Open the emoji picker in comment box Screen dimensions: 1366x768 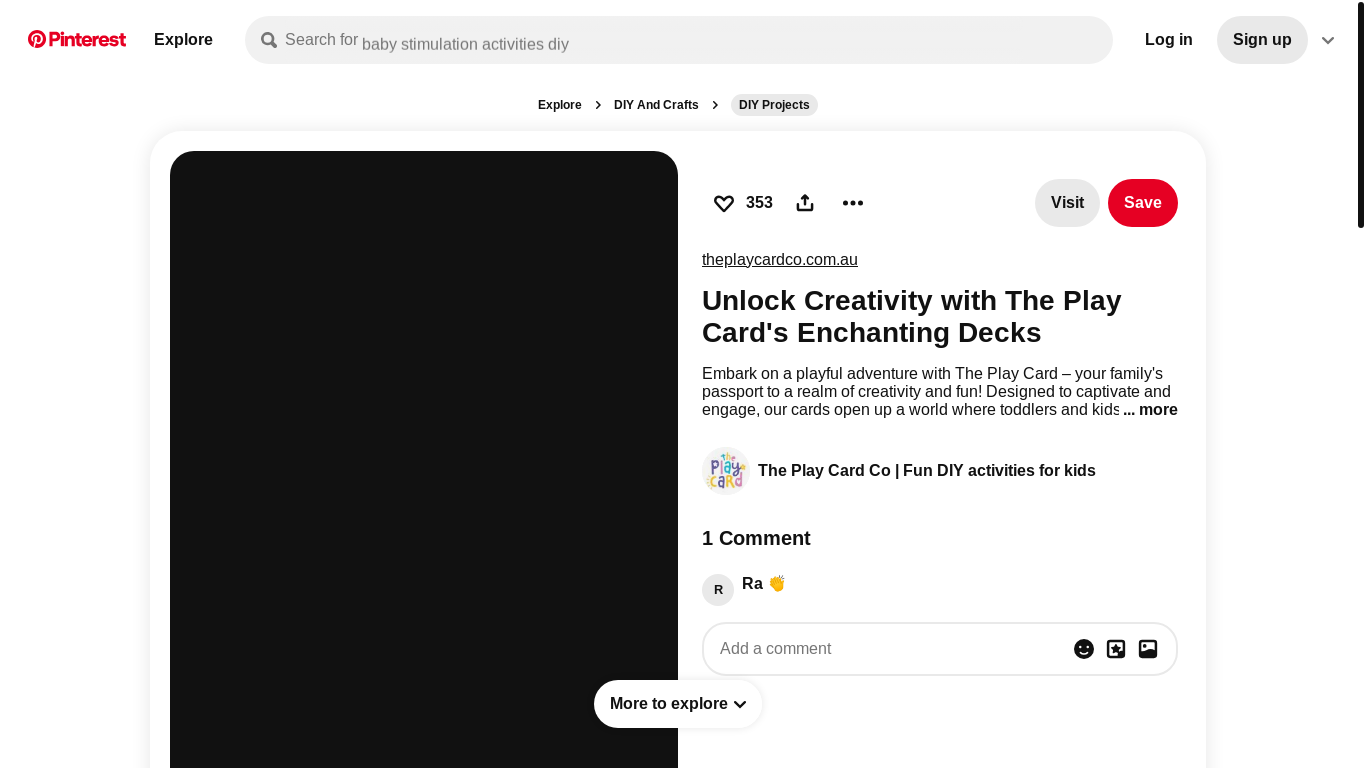[x=1084, y=649]
